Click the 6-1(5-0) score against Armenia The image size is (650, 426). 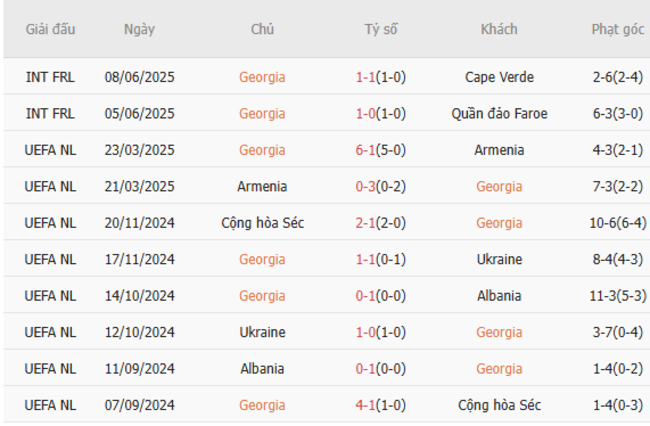coord(380,150)
